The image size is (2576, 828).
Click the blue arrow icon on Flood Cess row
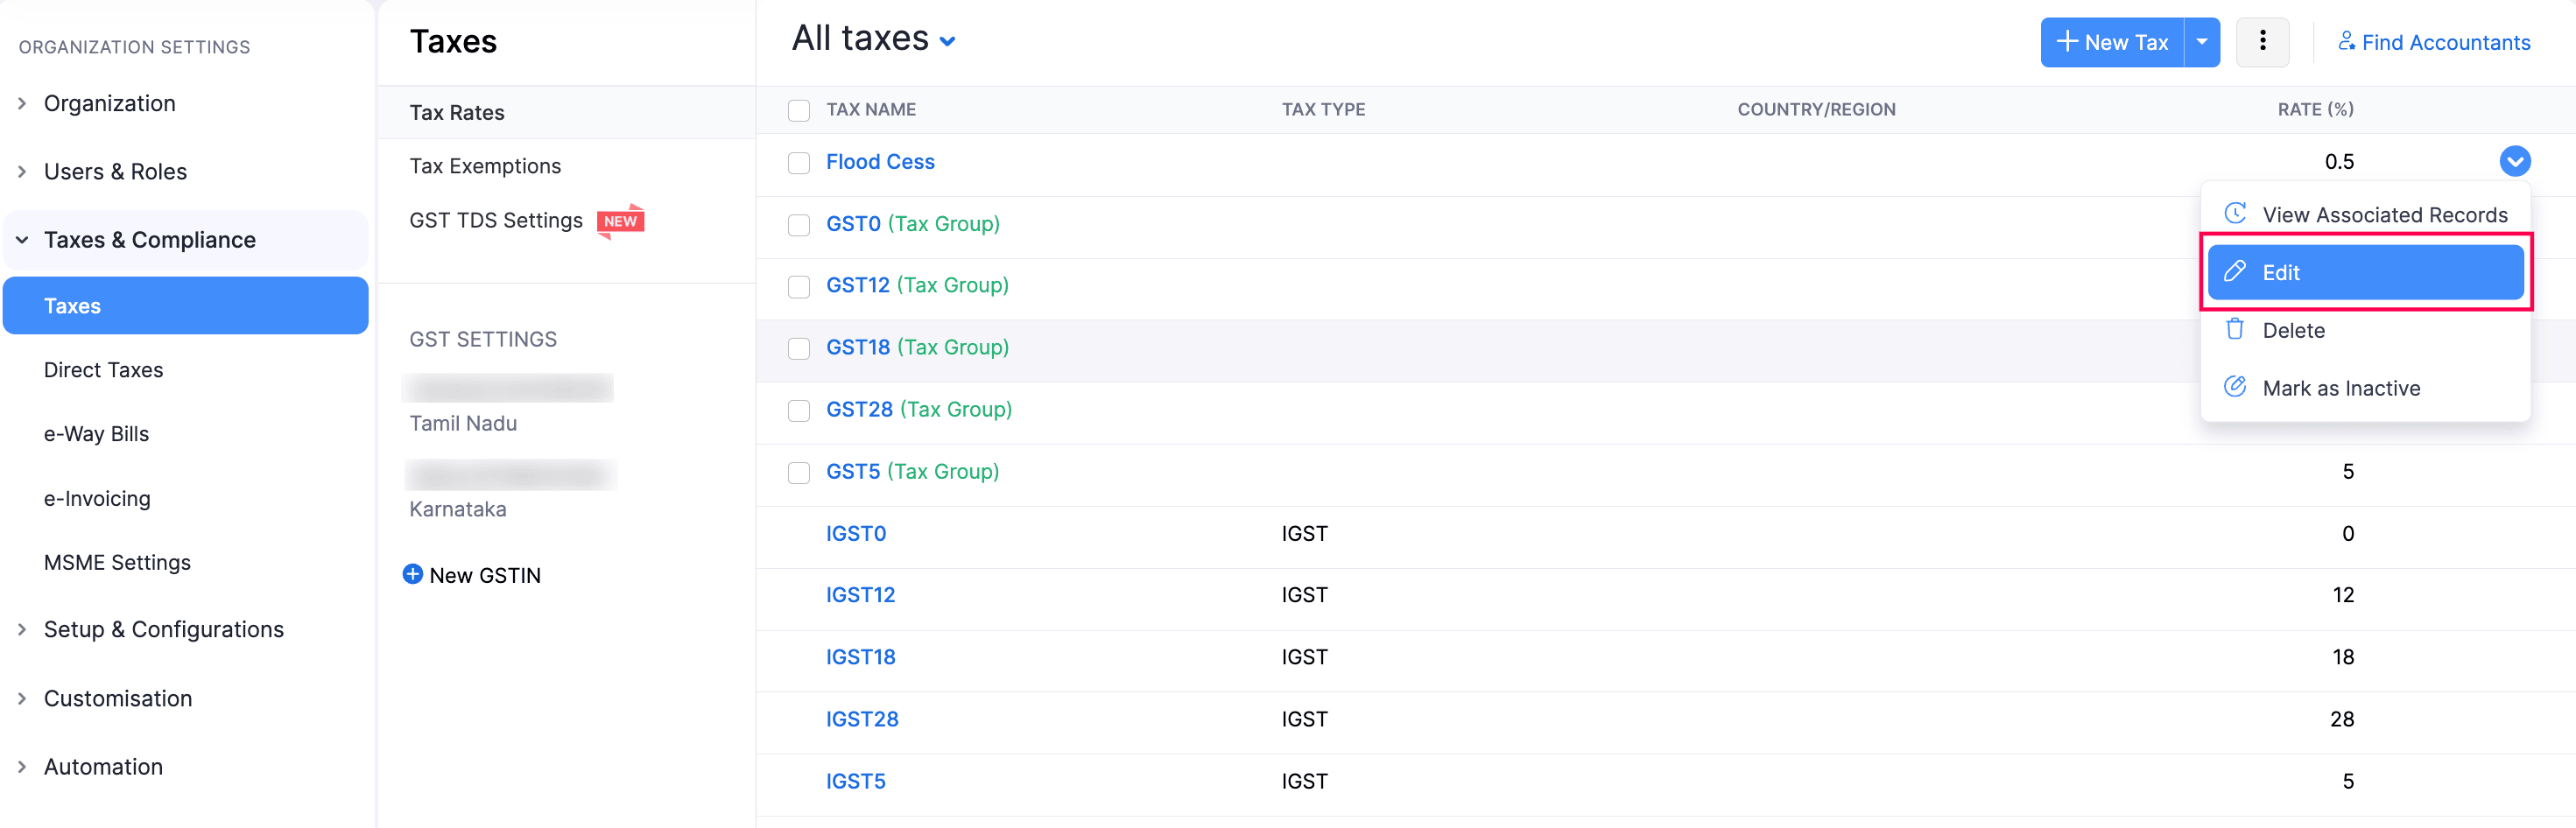pyautogui.click(x=2514, y=161)
